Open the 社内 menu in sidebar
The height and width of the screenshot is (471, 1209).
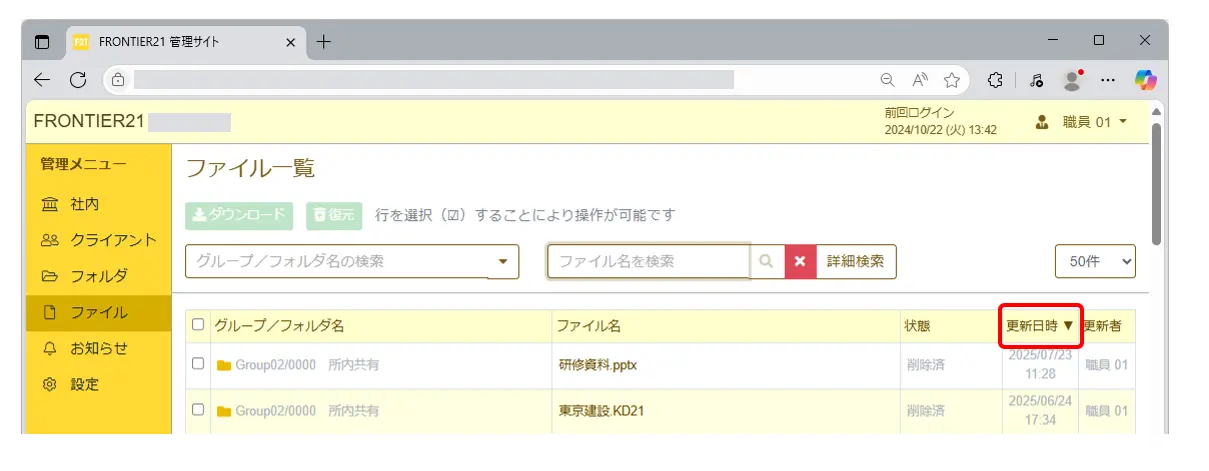point(84,204)
